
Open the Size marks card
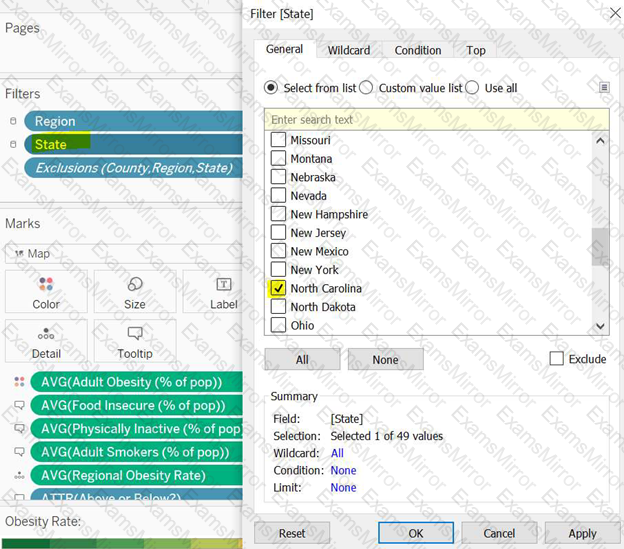(x=135, y=292)
